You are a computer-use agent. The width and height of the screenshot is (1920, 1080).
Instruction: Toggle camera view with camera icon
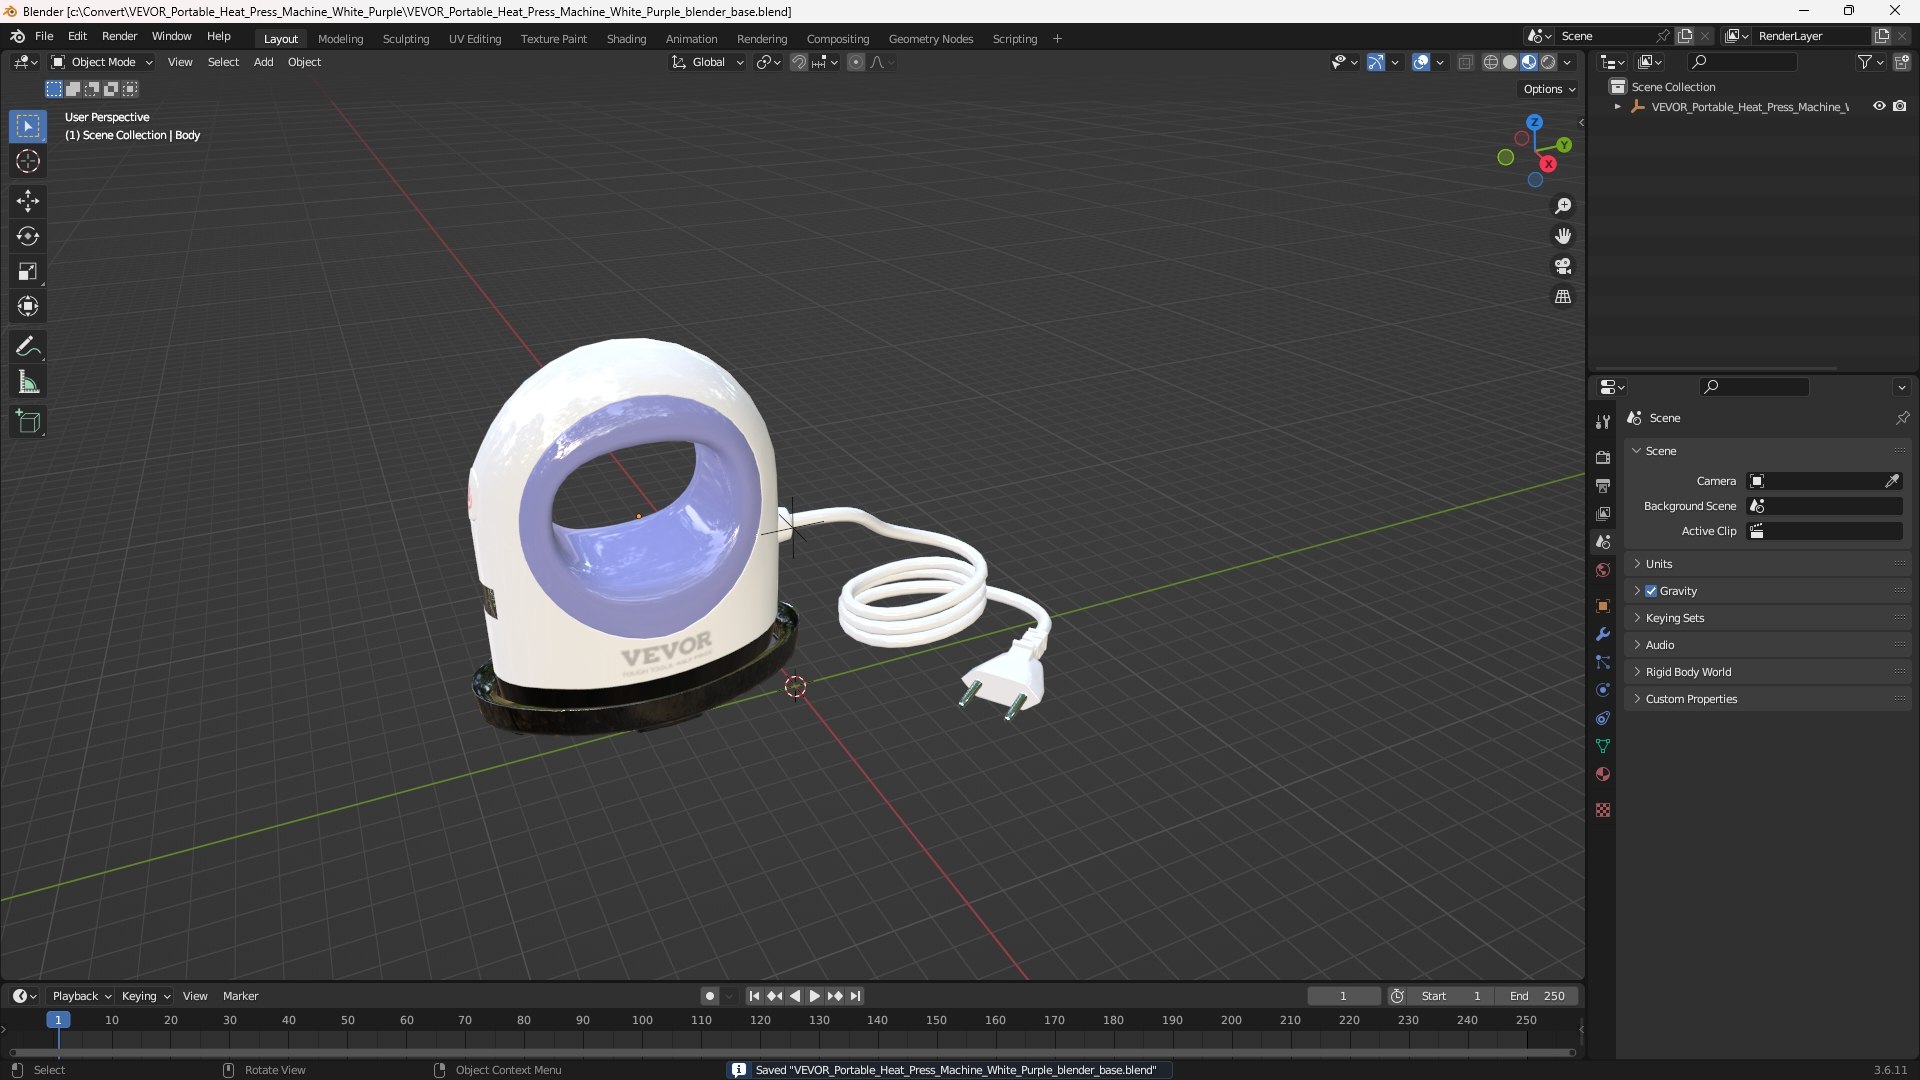pos(1563,266)
